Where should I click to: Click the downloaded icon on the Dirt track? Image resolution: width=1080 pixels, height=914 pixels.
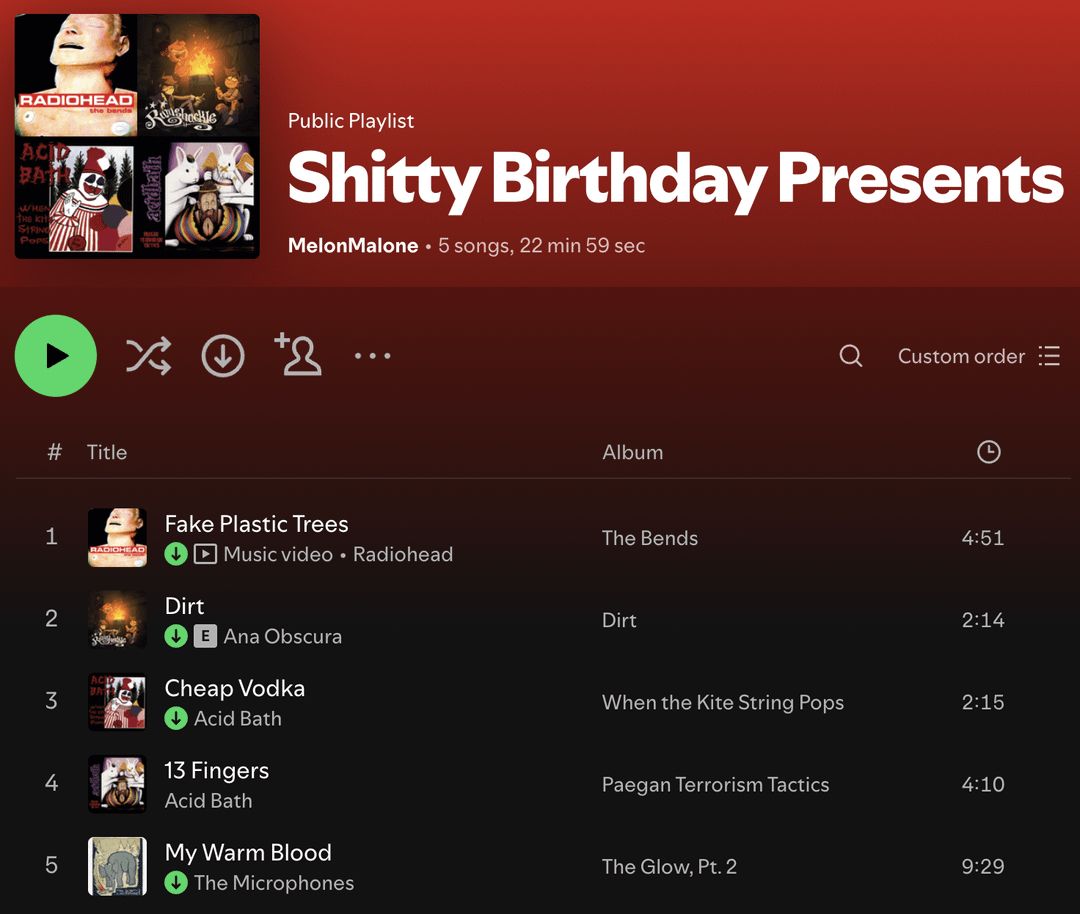[x=176, y=636]
